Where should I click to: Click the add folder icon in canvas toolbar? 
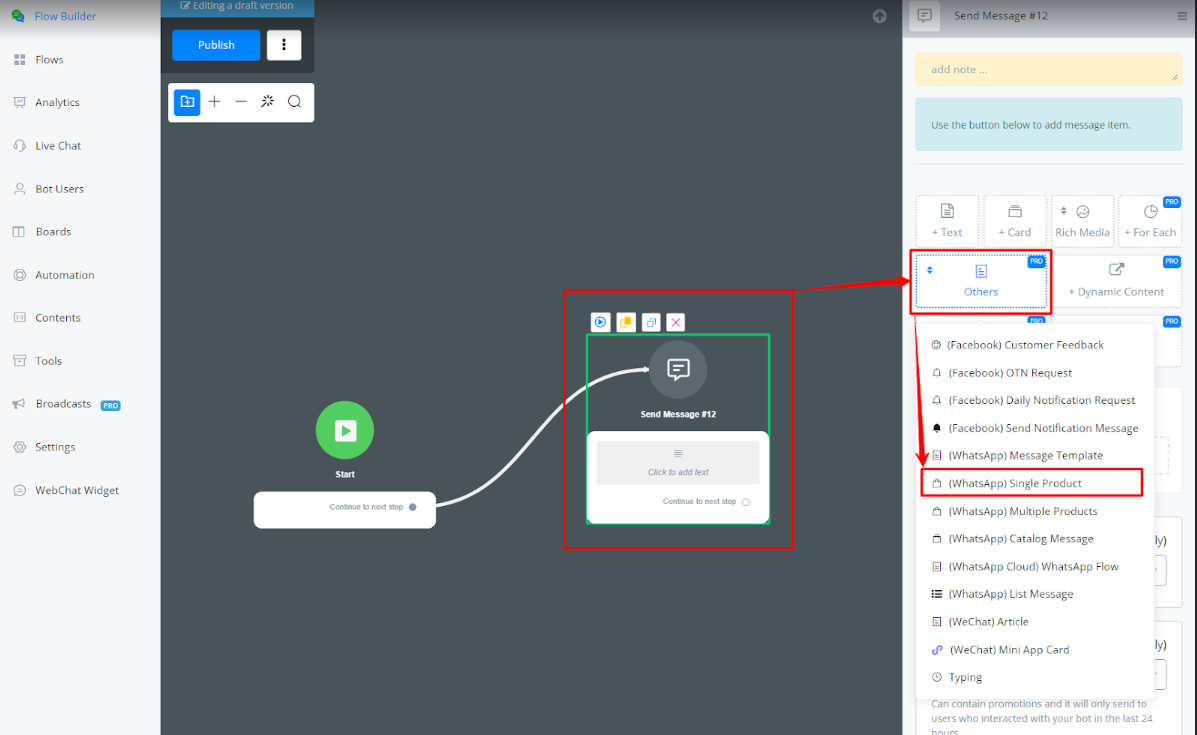pos(186,102)
